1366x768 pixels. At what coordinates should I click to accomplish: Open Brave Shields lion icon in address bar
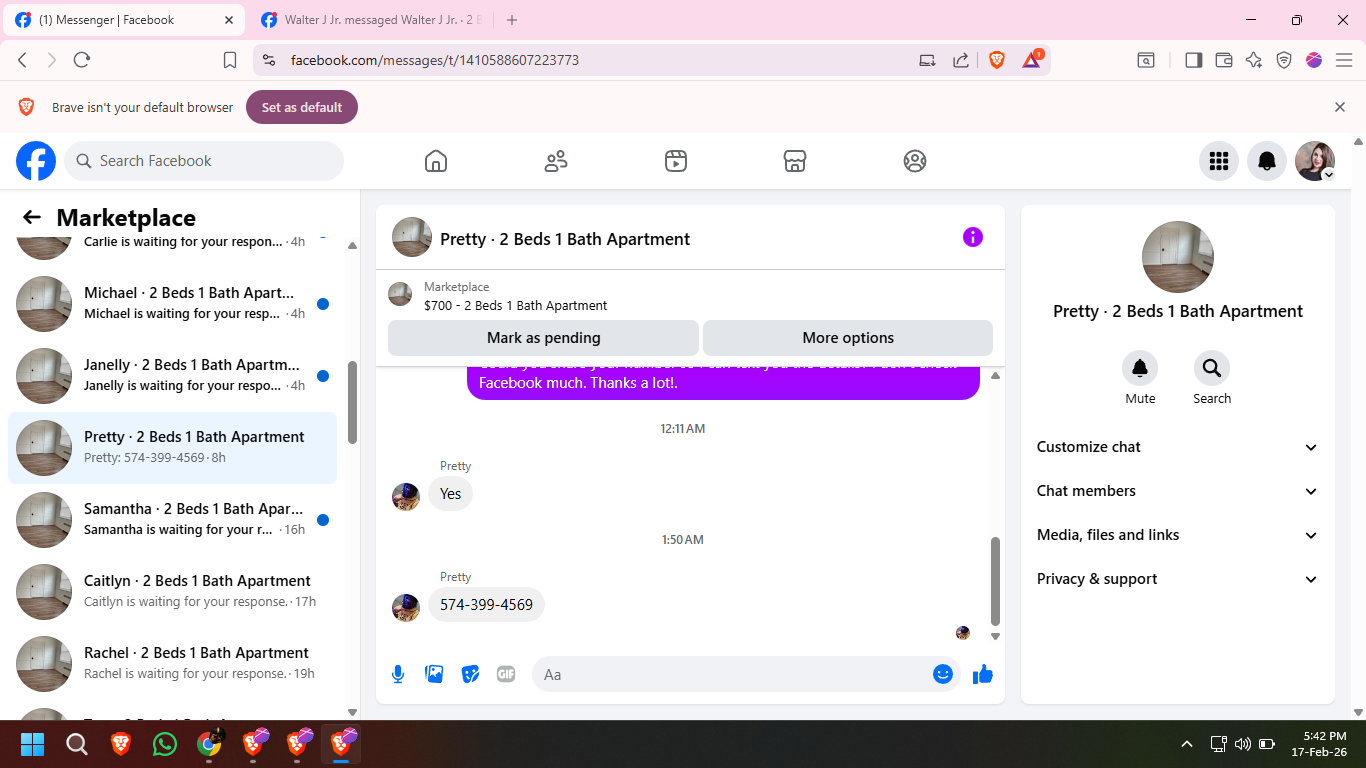[996, 60]
